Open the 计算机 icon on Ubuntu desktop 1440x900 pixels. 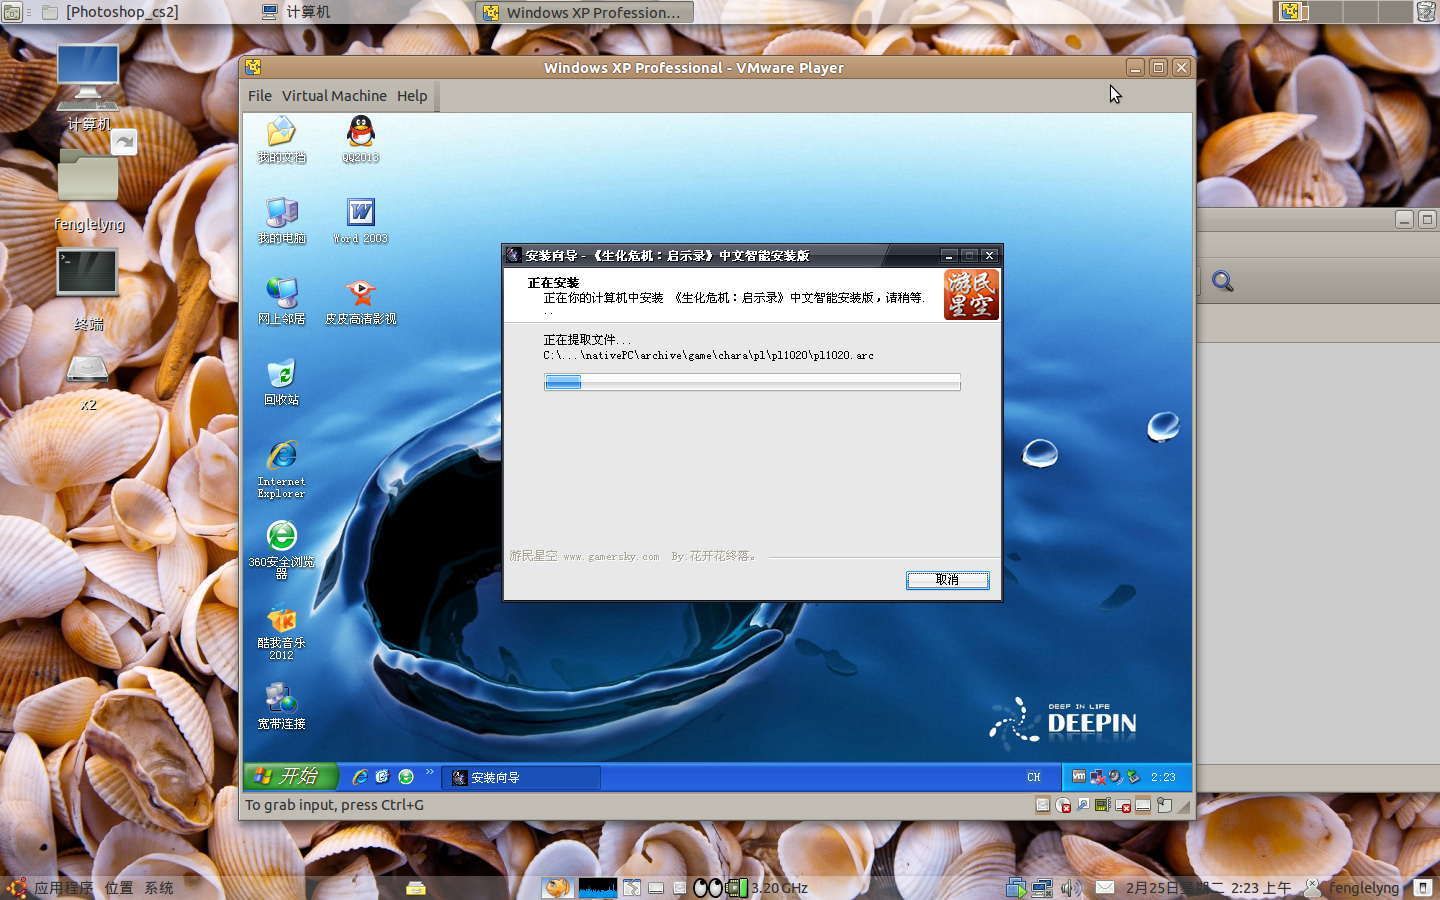88,88
